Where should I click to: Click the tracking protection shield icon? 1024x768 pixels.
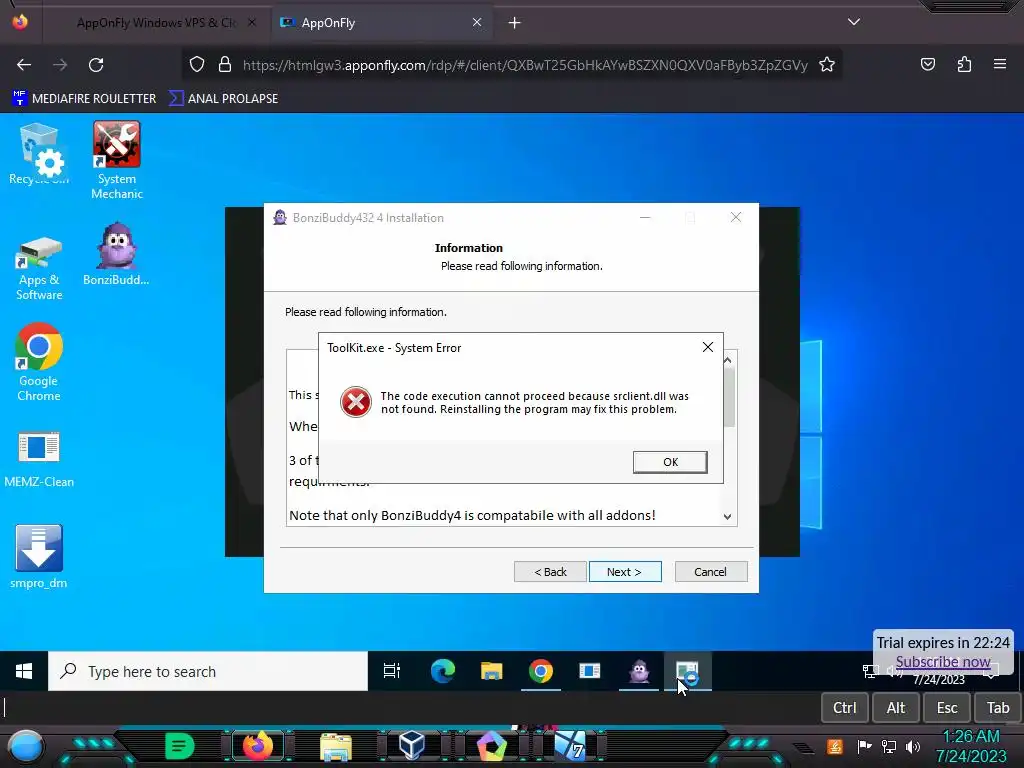[197, 64]
